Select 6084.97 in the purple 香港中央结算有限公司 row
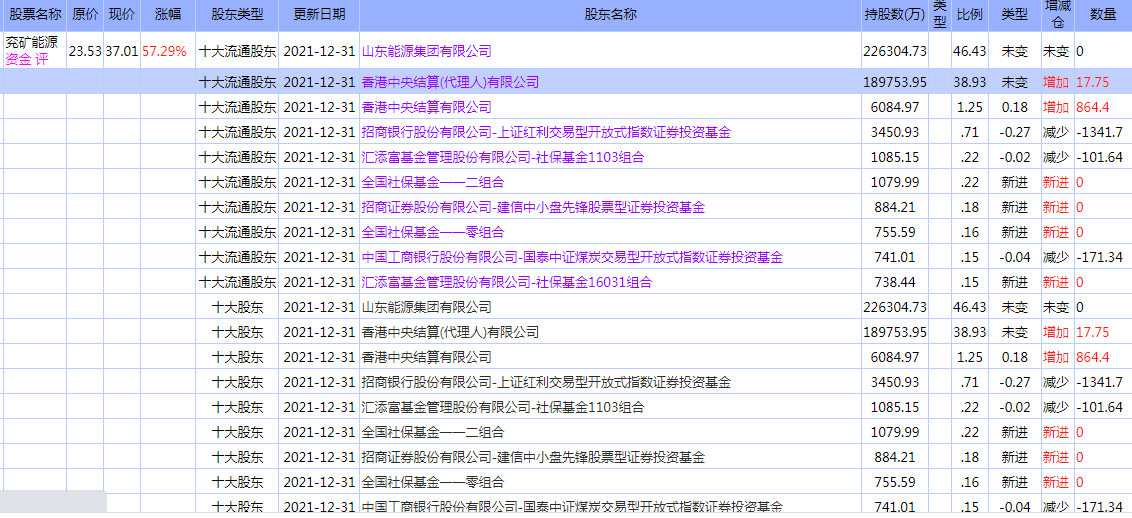 (894, 107)
